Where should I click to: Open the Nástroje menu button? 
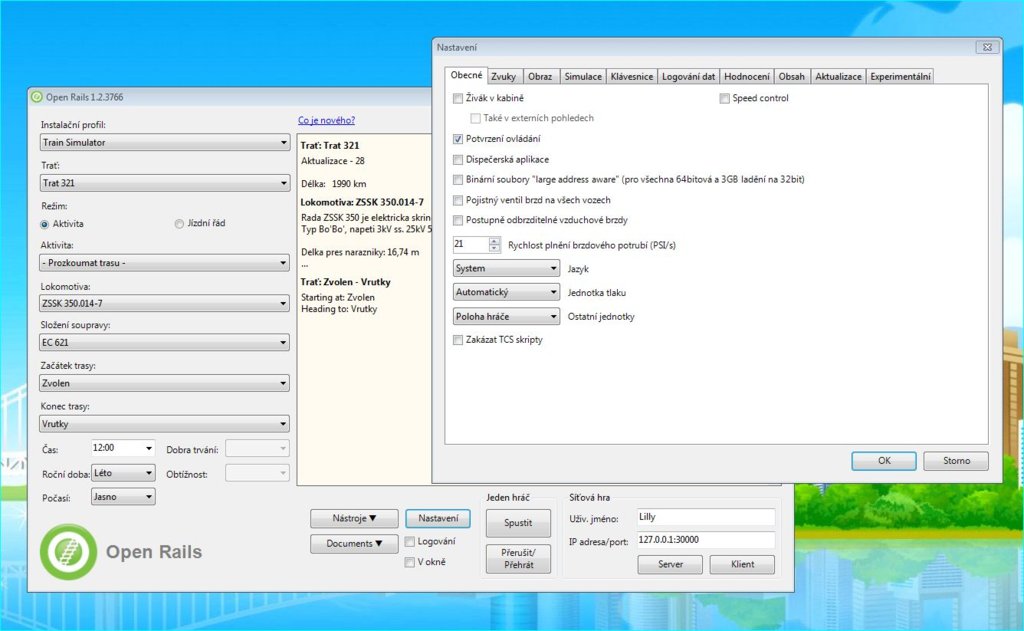[x=354, y=518]
